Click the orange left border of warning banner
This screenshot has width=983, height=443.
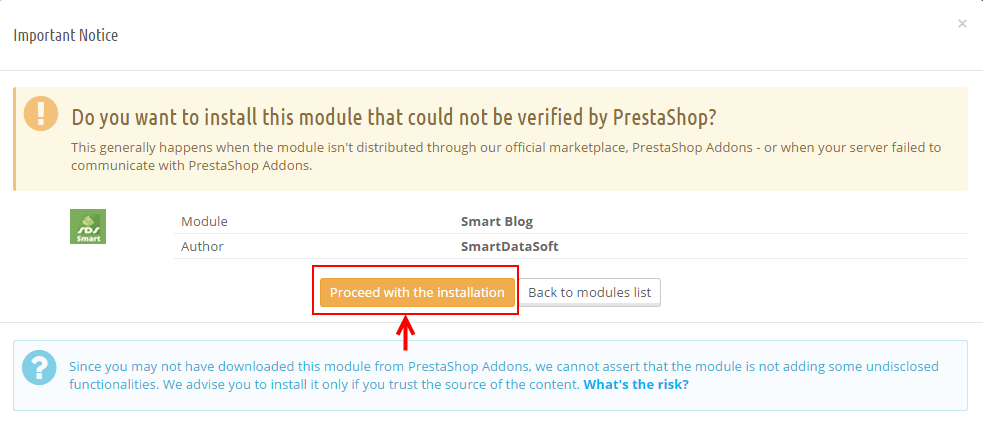(x=15, y=139)
